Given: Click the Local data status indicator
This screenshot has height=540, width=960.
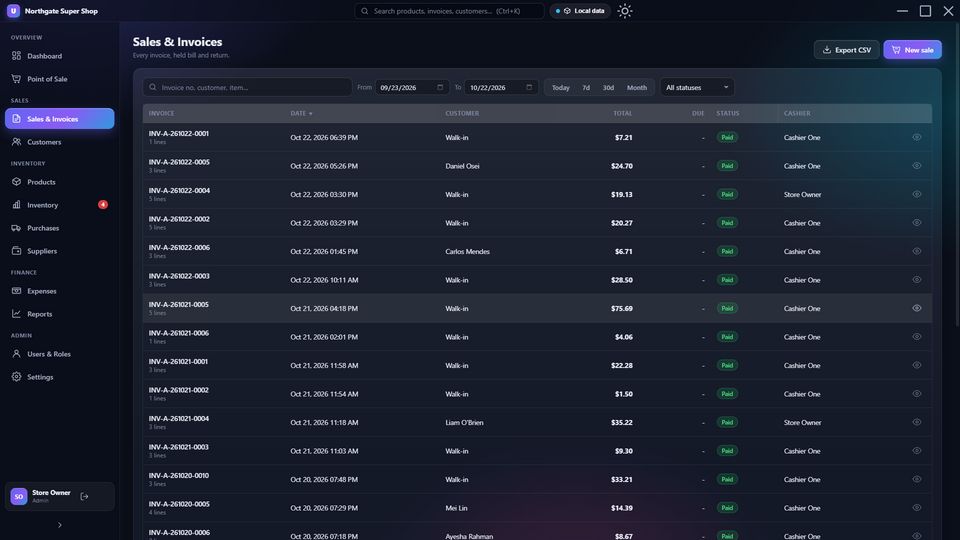Looking at the screenshot, I should click(580, 11).
